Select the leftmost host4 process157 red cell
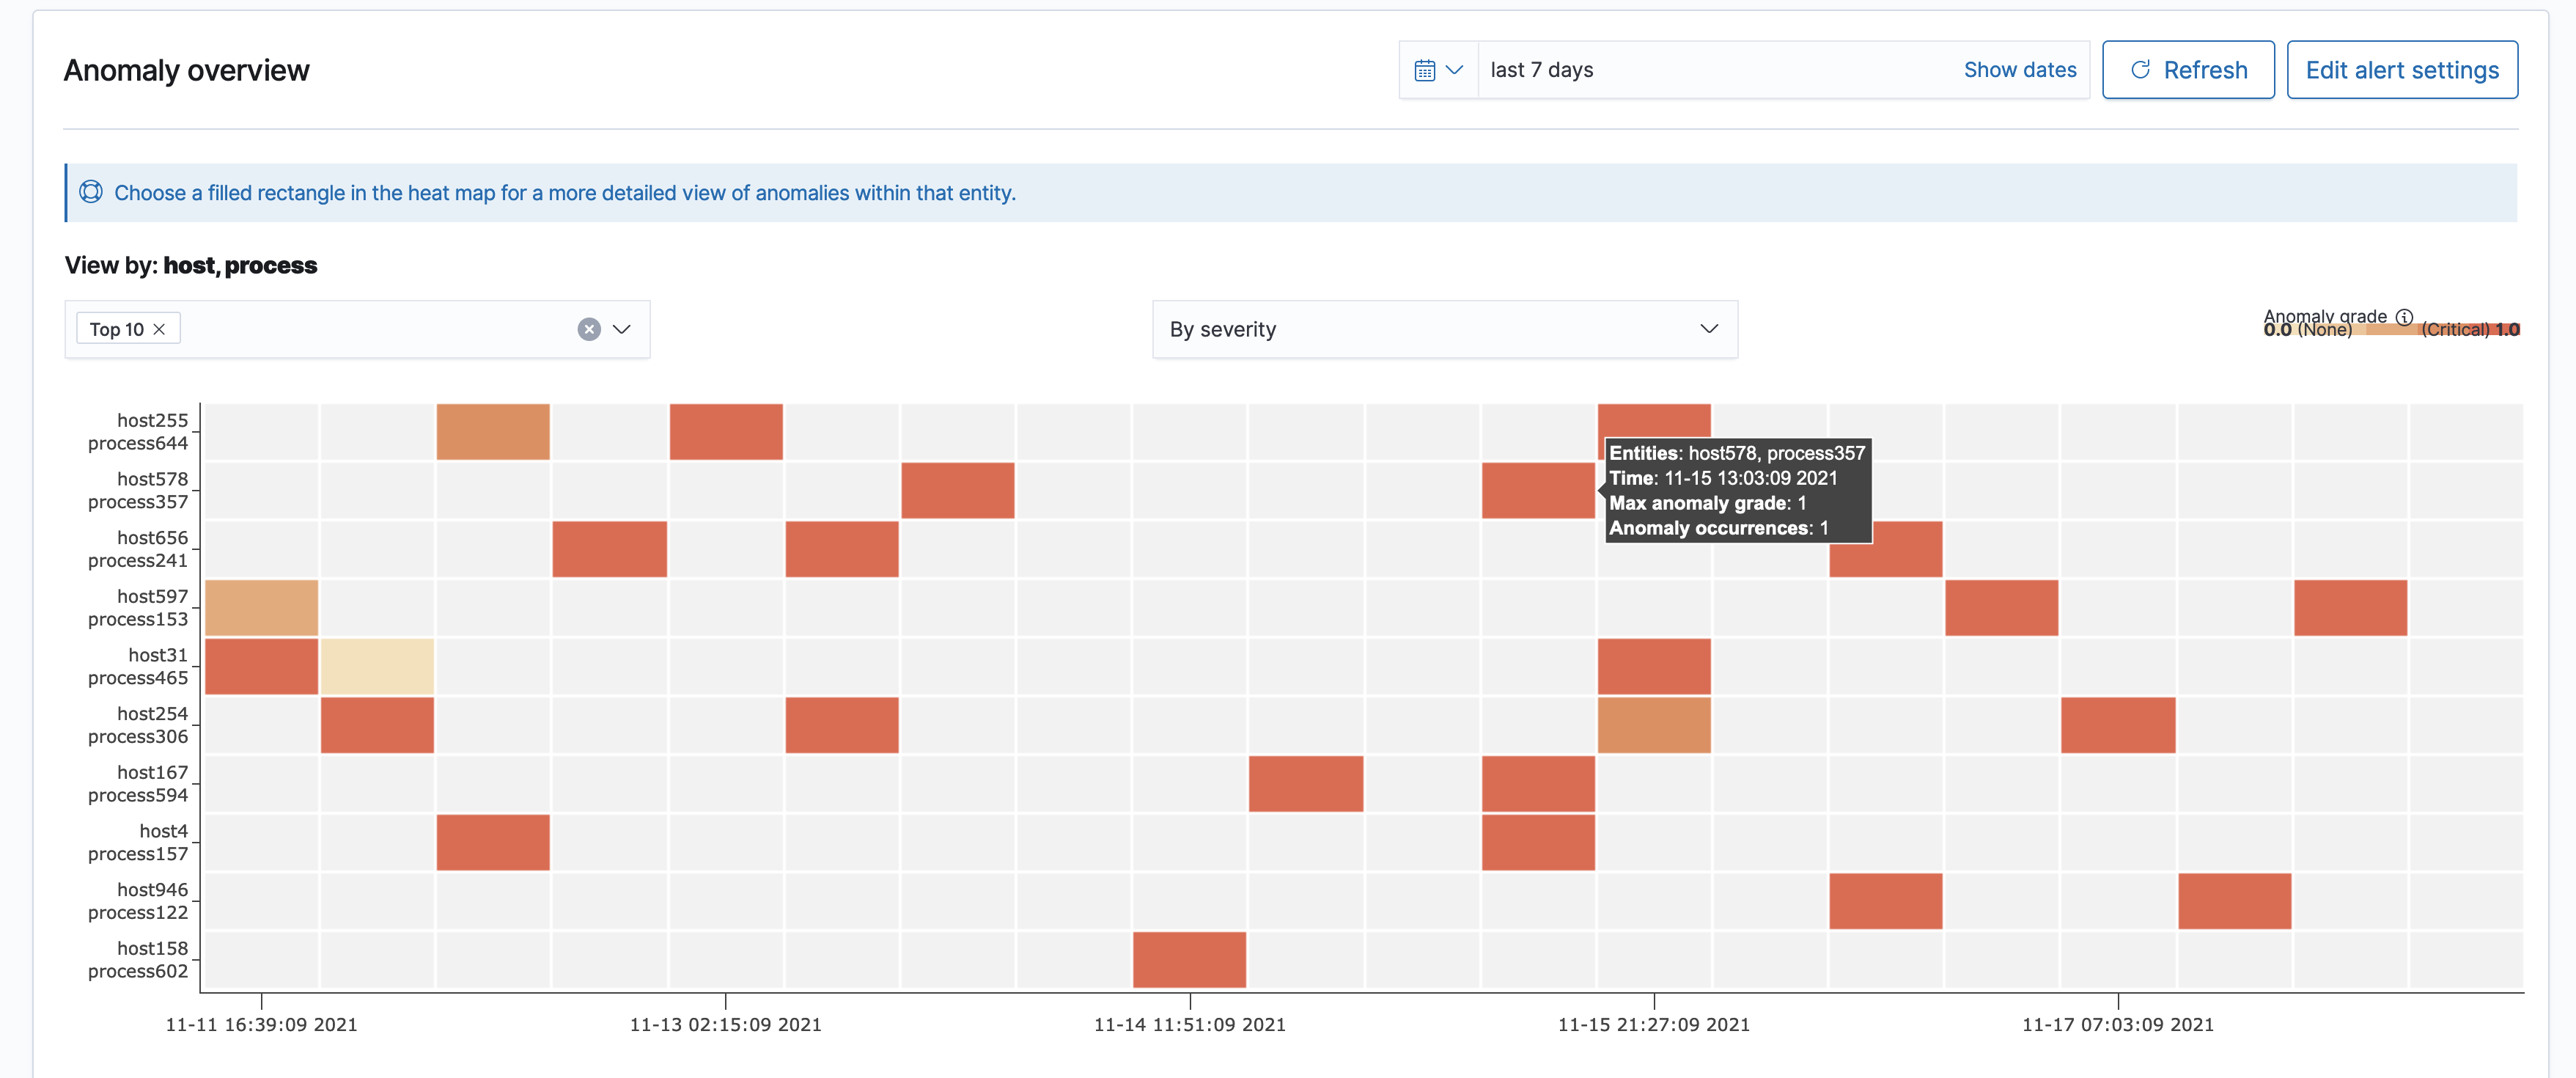Image resolution: width=2576 pixels, height=1078 pixels. click(493, 842)
